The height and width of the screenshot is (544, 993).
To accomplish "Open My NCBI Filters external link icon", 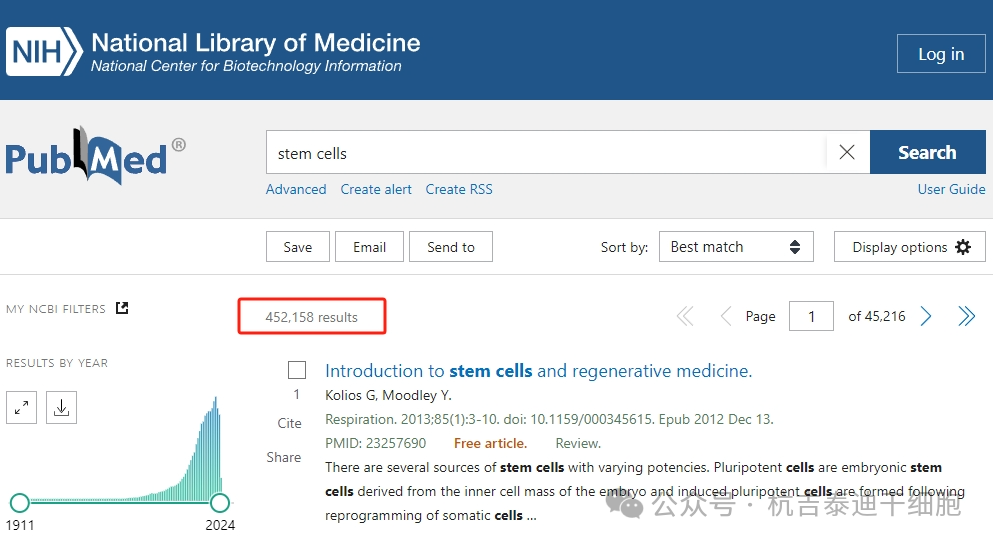I will pyautogui.click(x=122, y=308).
